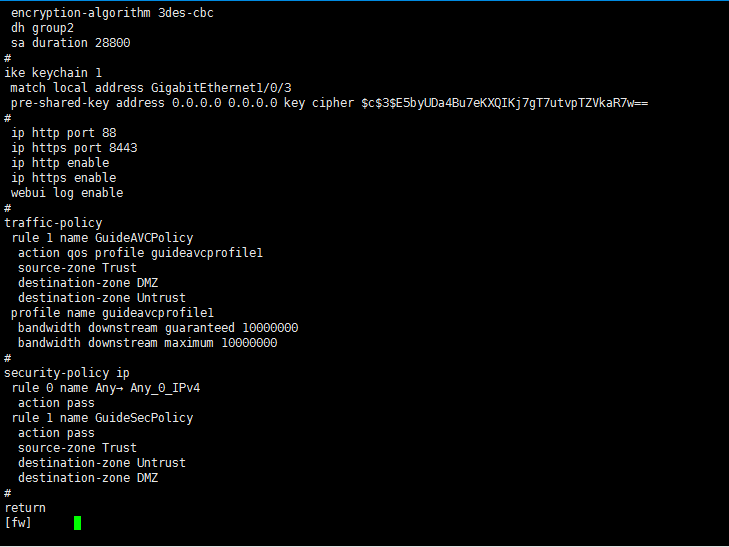Click the 'bandwidth downstream guaranteed 10000000' line
Screen dimensions: 729x547
[158, 328]
